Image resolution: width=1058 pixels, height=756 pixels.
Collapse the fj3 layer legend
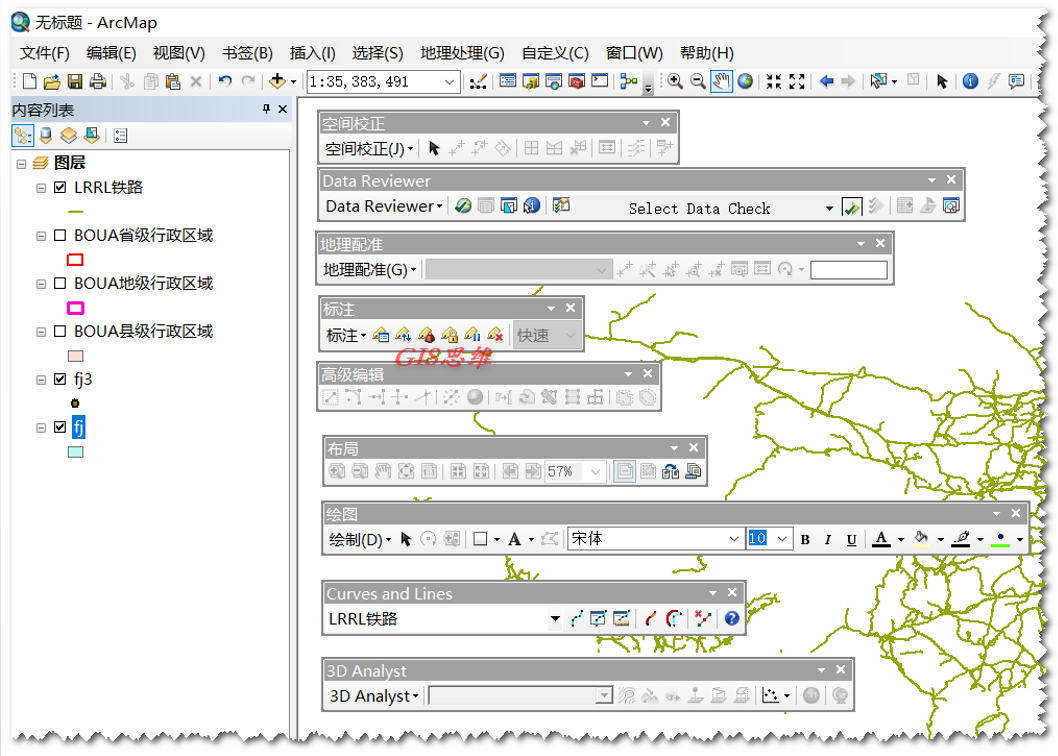click(41, 379)
